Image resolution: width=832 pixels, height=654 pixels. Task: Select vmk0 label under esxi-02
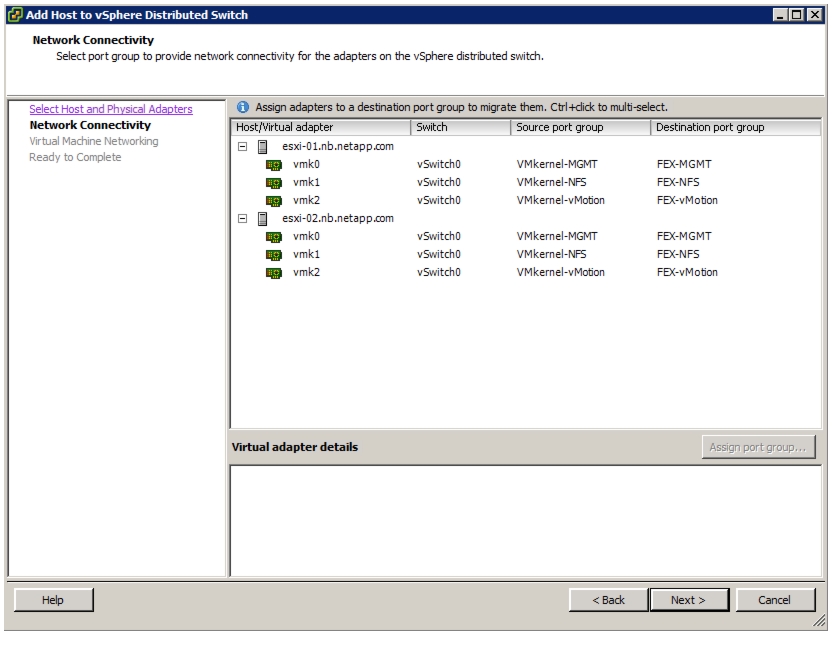[x=306, y=237]
